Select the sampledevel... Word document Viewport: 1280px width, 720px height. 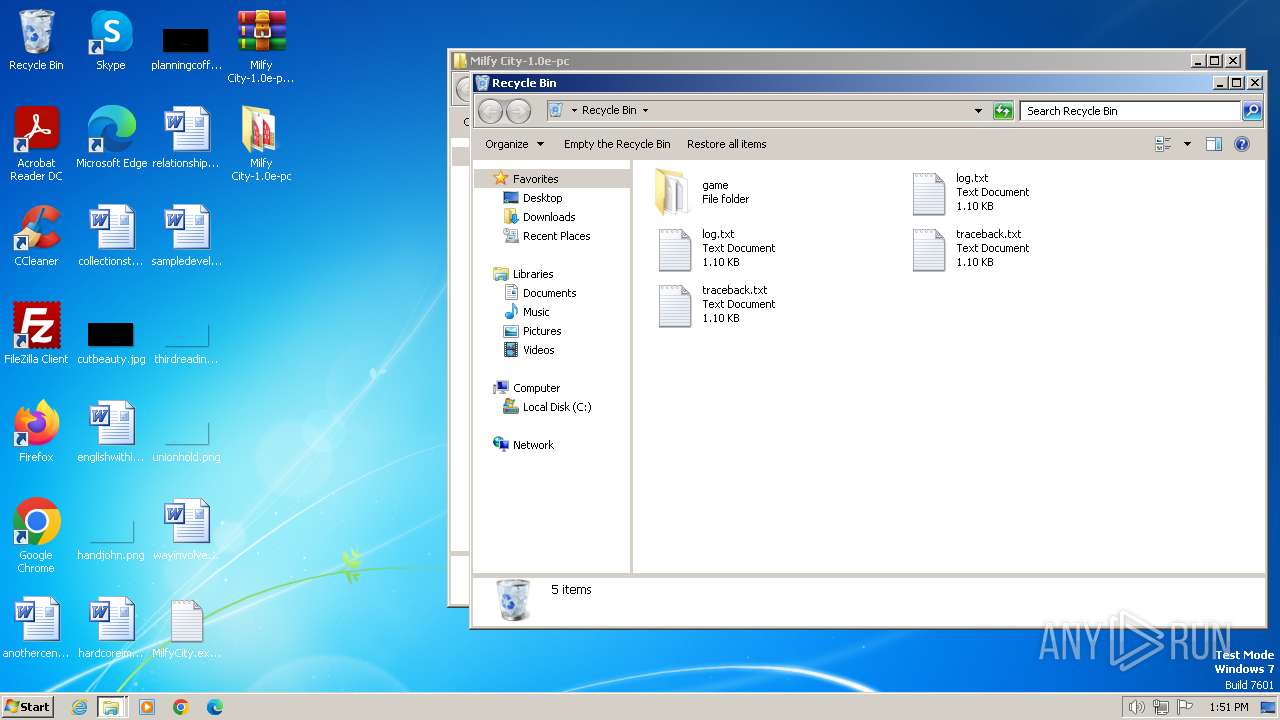186,237
